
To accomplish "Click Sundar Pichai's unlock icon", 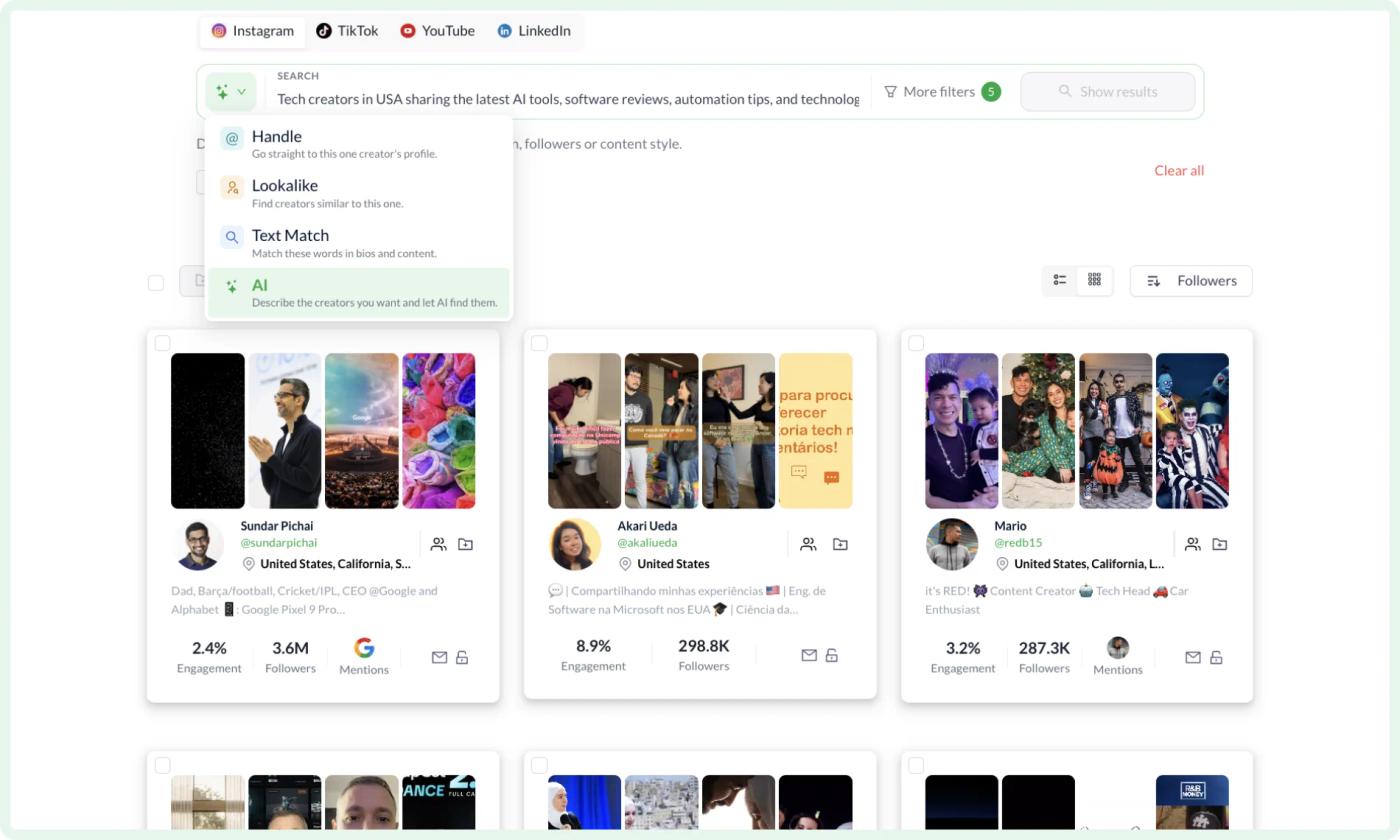I will (462, 657).
